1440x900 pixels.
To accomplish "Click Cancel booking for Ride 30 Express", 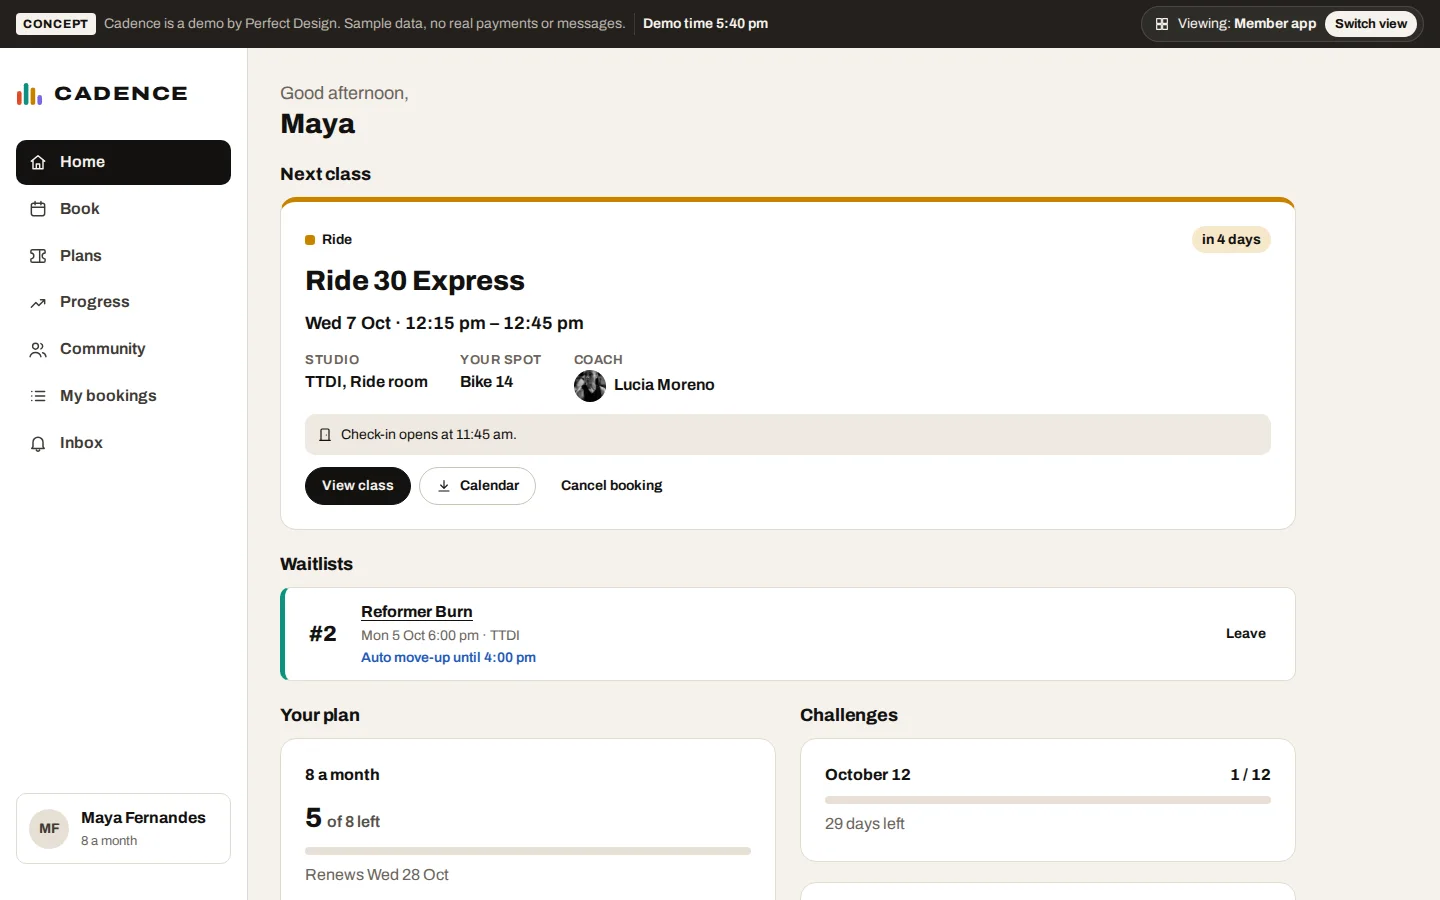I will [x=612, y=486].
